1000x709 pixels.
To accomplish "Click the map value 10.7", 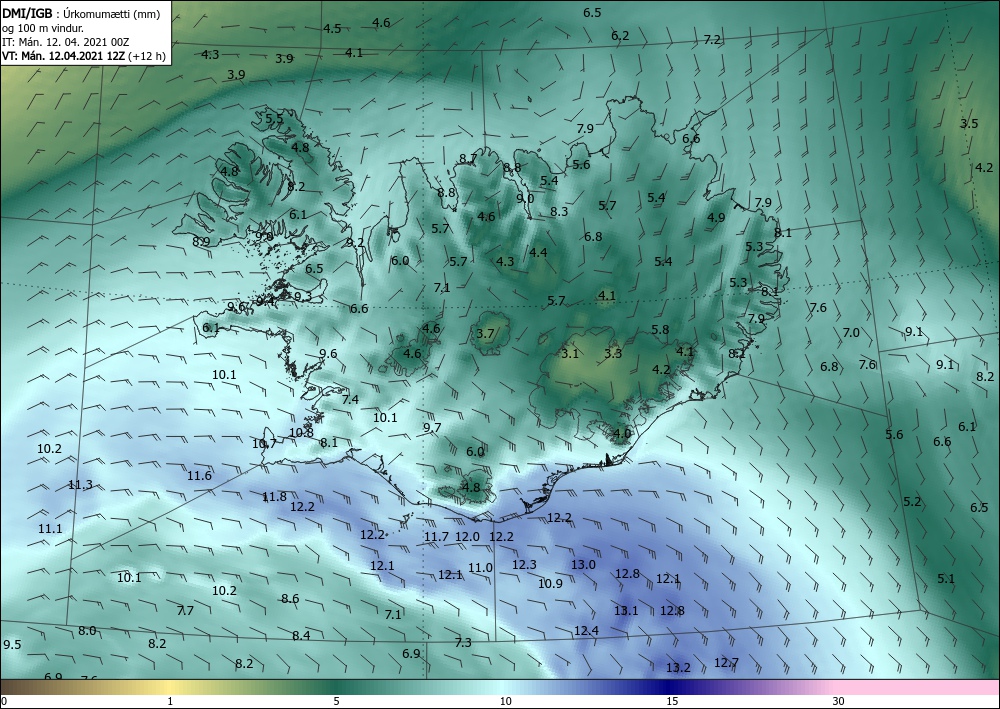I will click(x=264, y=443).
